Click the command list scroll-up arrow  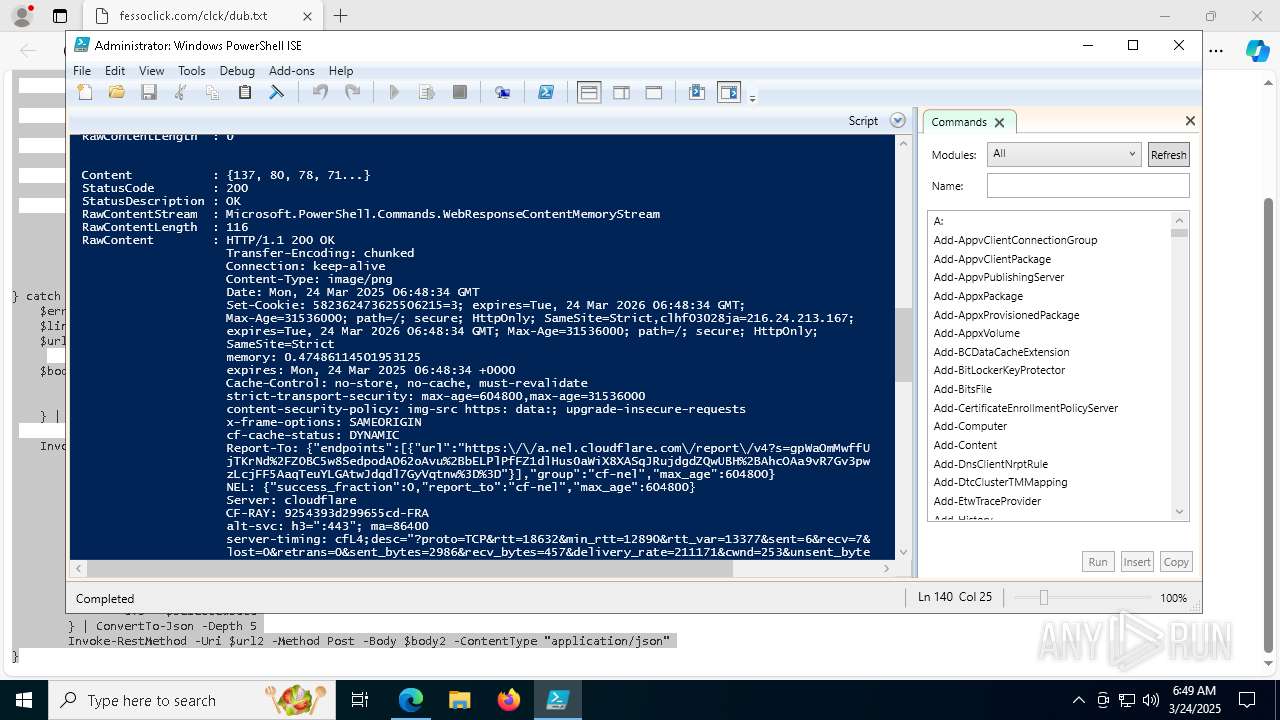point(1179,220)
